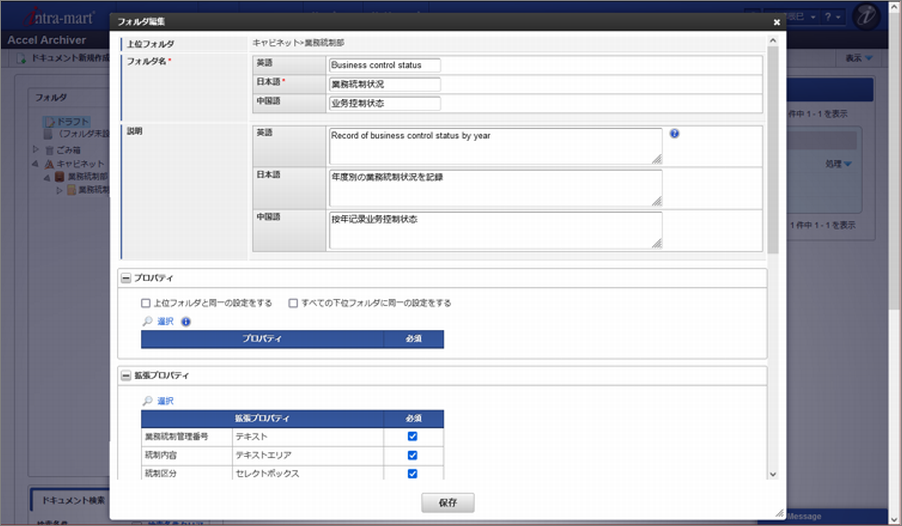Edit the Chinese description textarea

pyautogui.click(x=495, y=230)
